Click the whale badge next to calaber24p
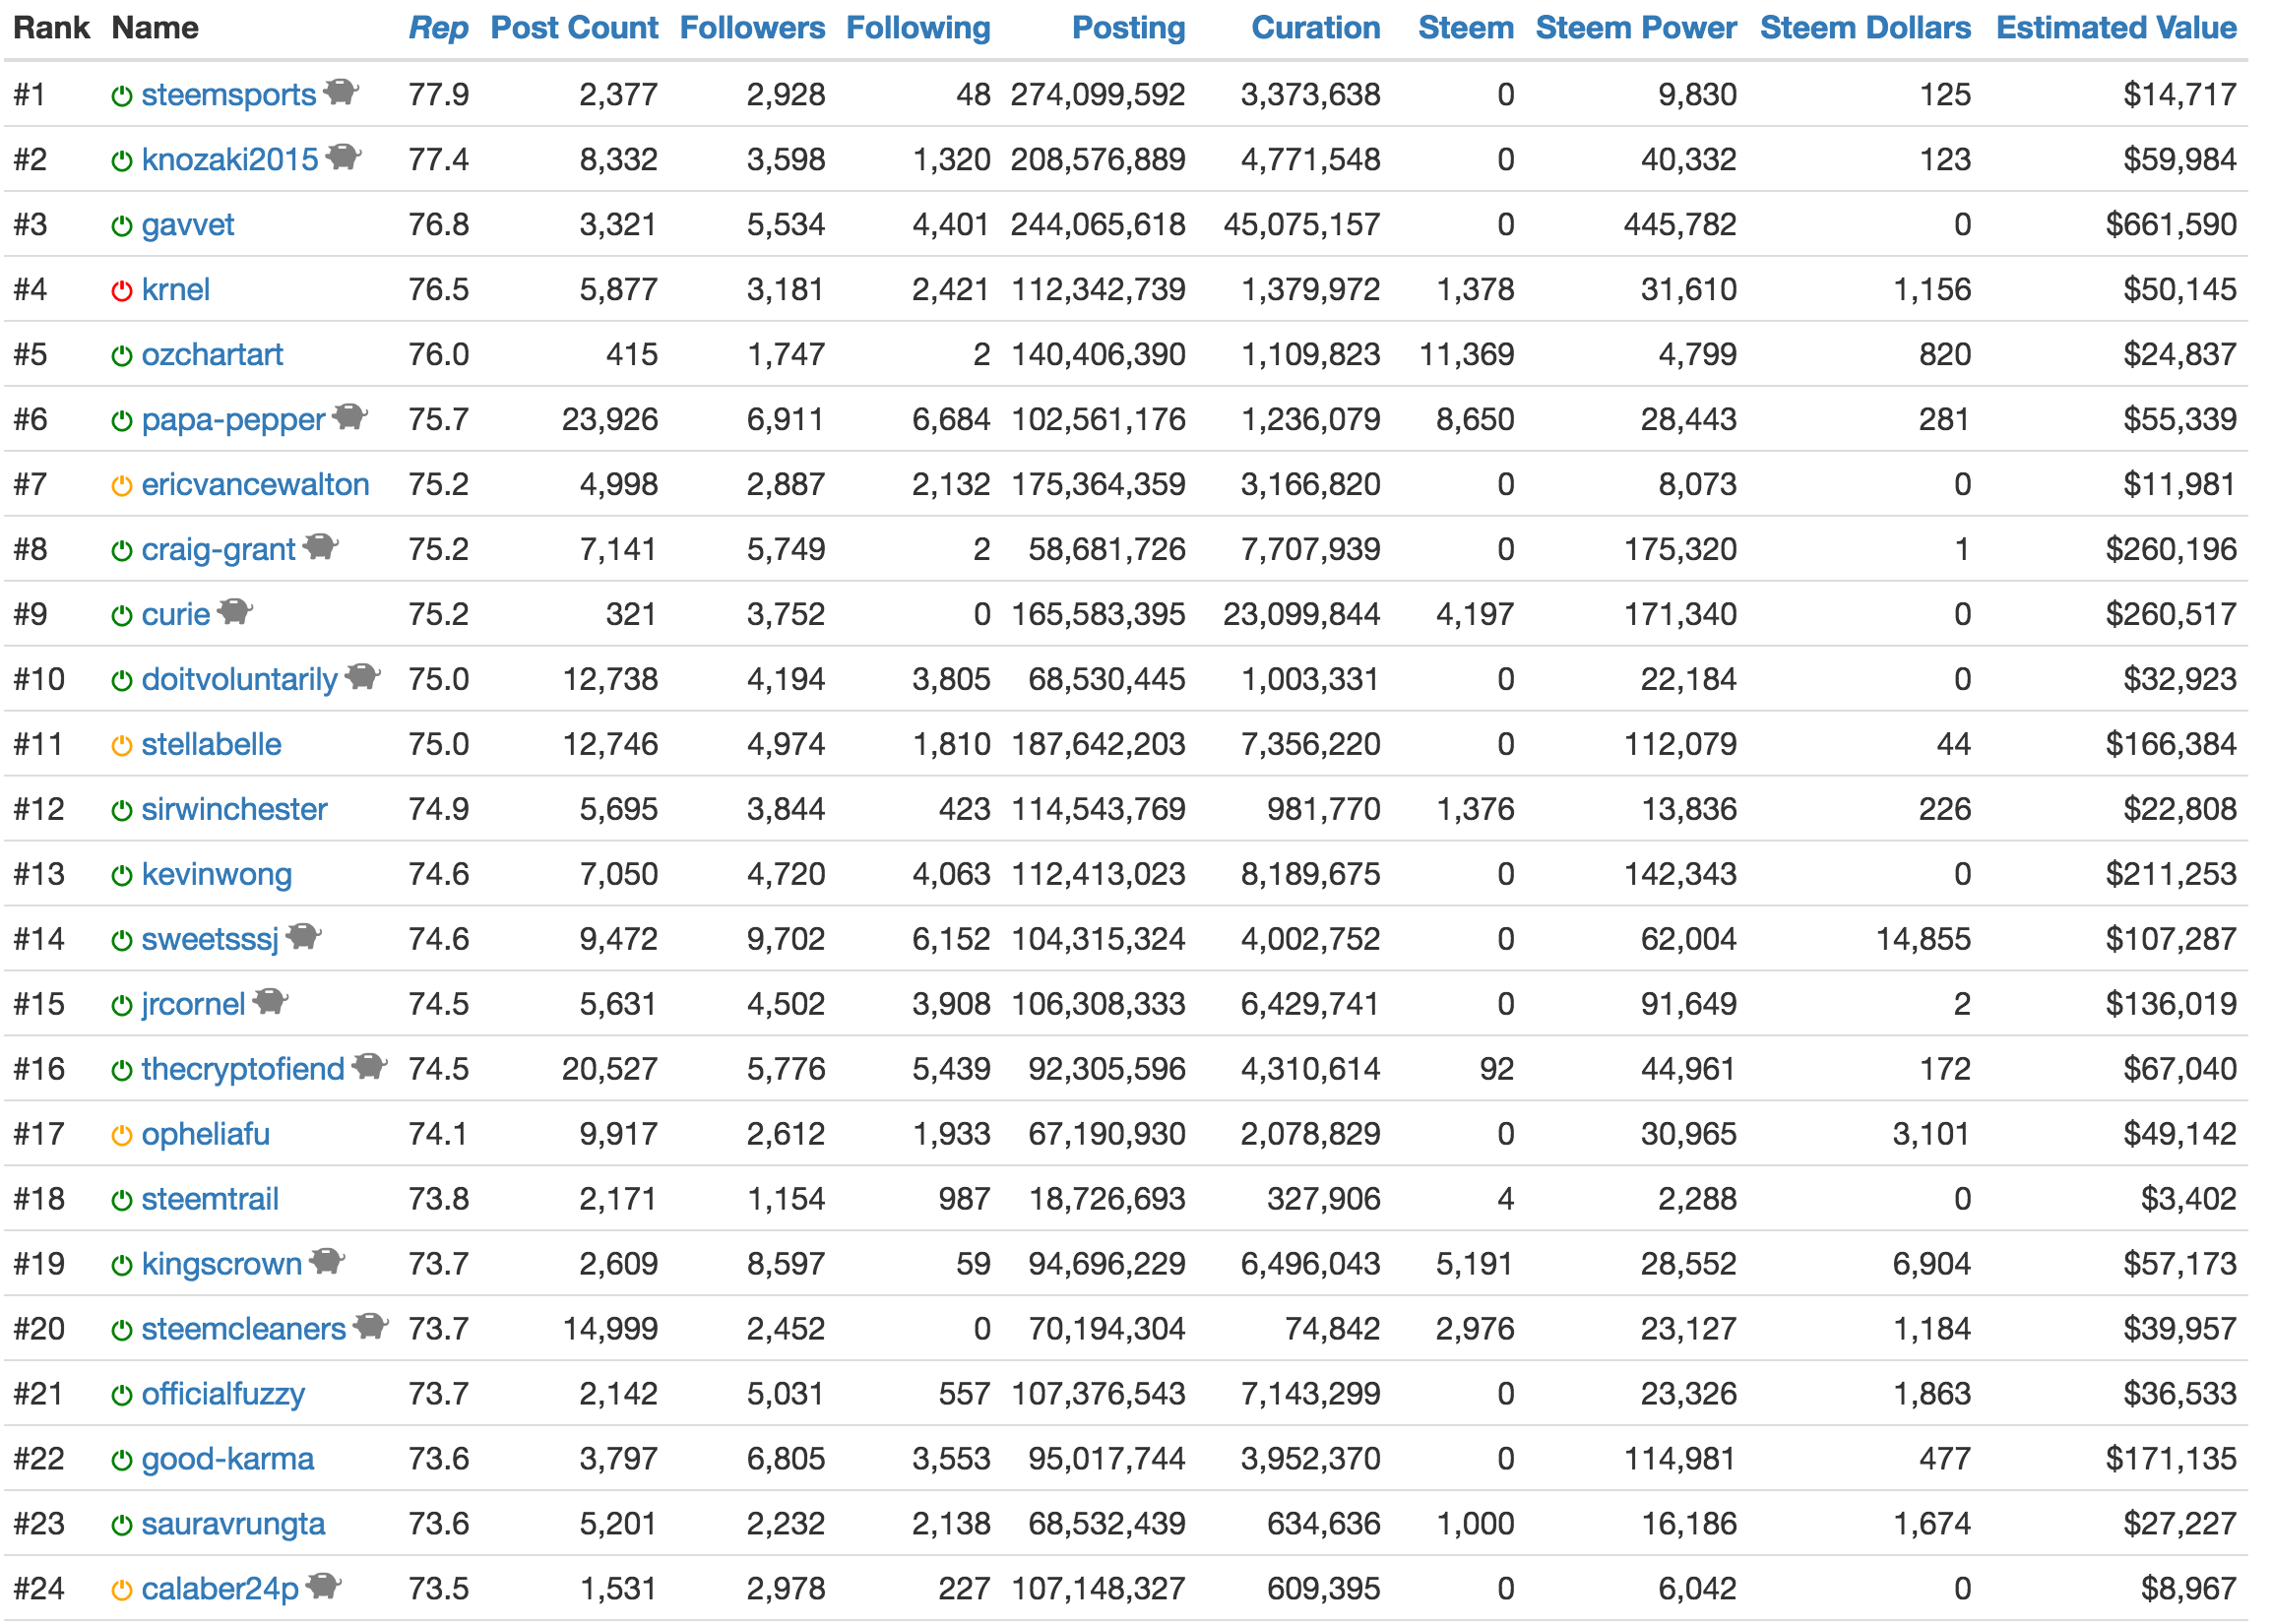The width and height of the screenshot is (2272, 1624). pos(324,1587)
